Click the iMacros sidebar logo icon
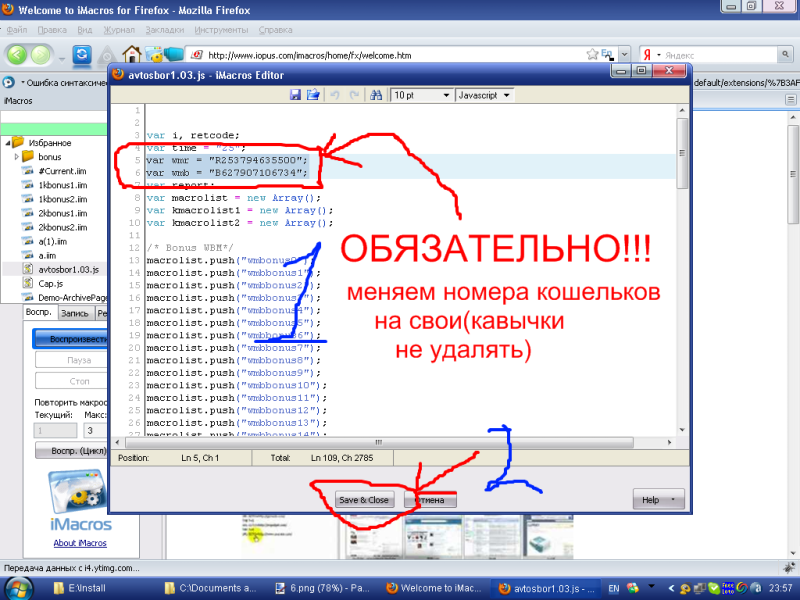 tap(80, 494)
